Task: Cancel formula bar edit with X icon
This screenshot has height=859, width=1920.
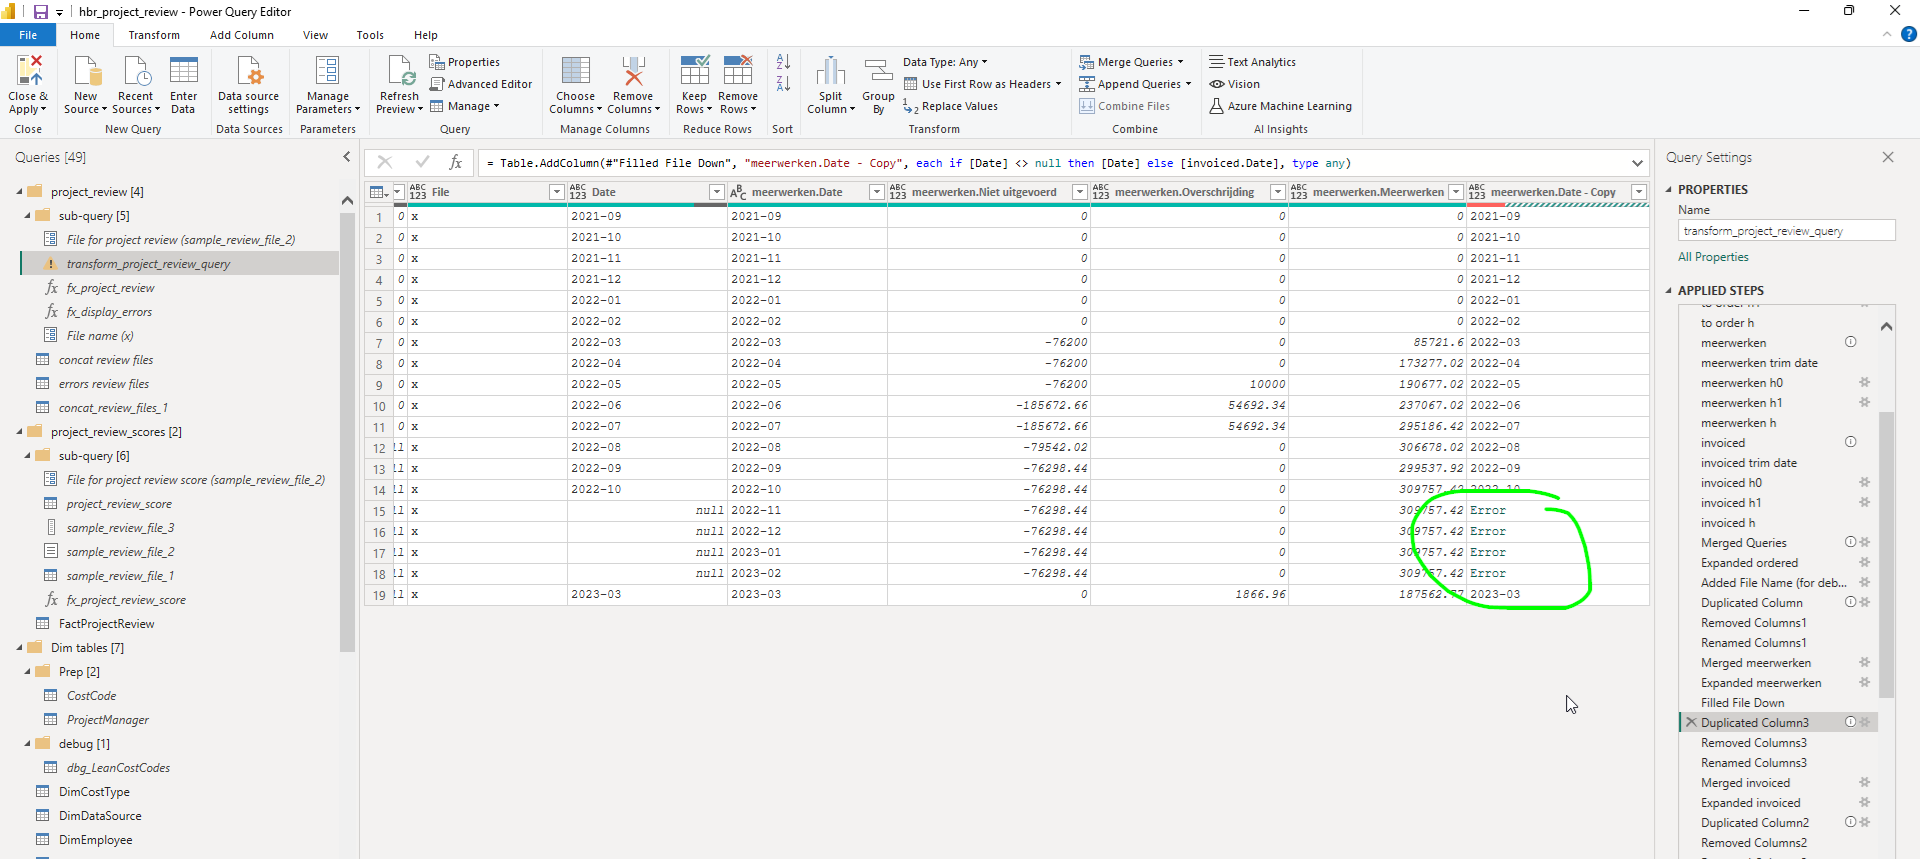Action: 385,162
